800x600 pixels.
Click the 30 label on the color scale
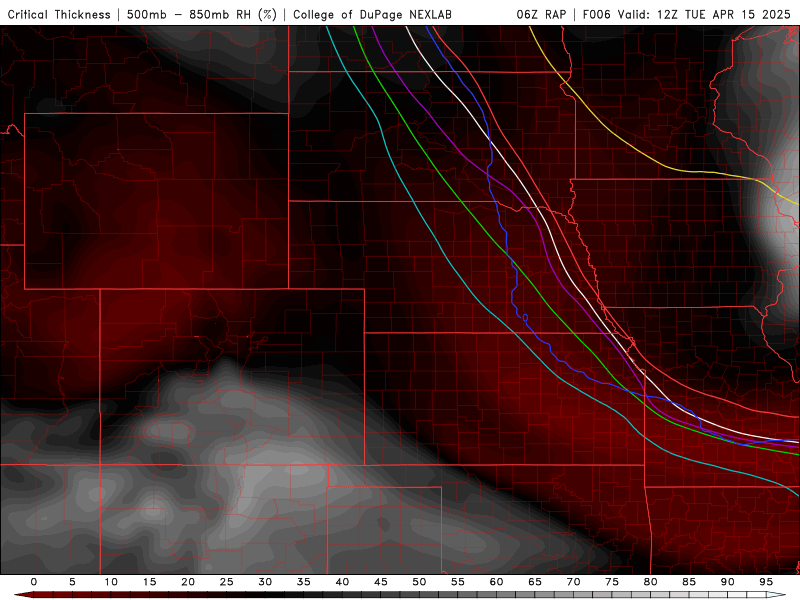[265, 582]
